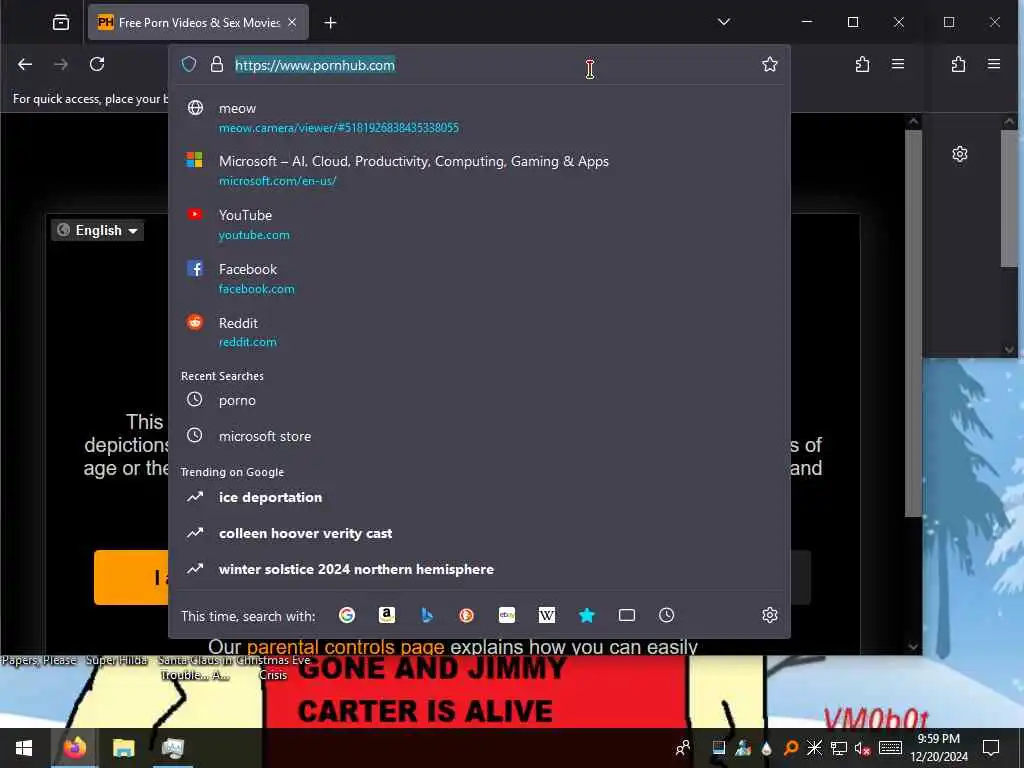Open the hamburger menu of the background window
The height and width of the screenshot is (768, 1024).
(x=994, y=64)
